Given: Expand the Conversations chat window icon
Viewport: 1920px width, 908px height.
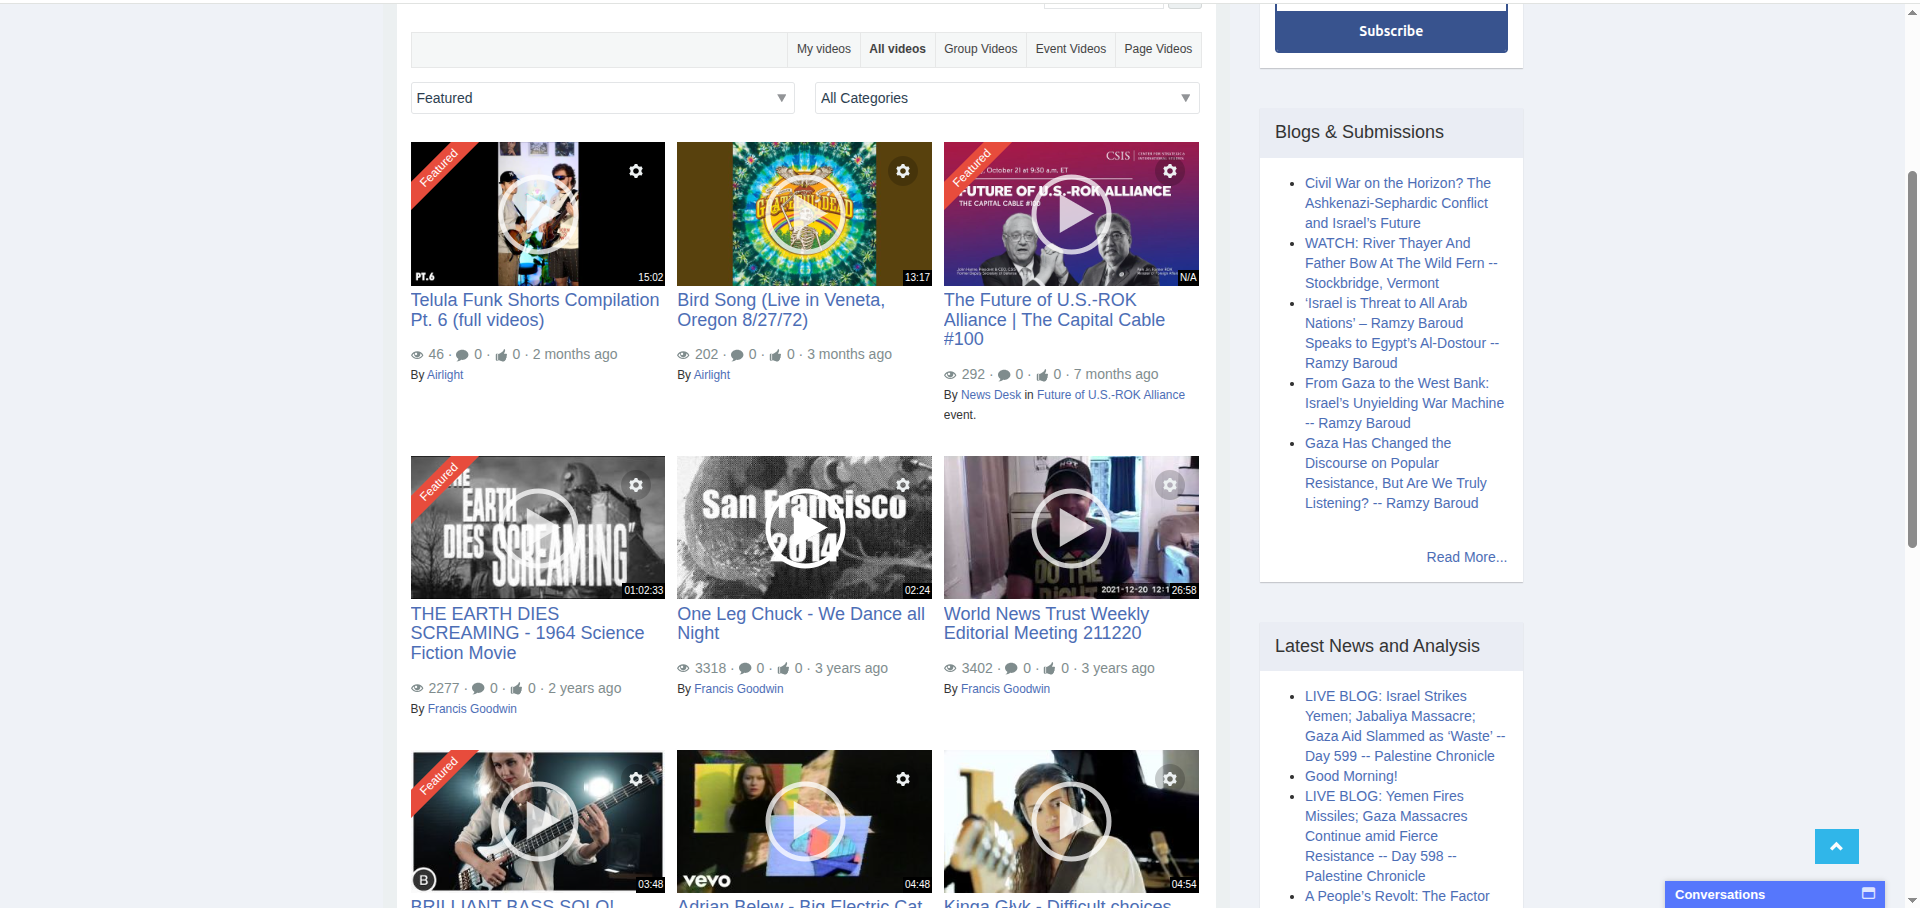Looking at the screenshot, I should 1868,894.
